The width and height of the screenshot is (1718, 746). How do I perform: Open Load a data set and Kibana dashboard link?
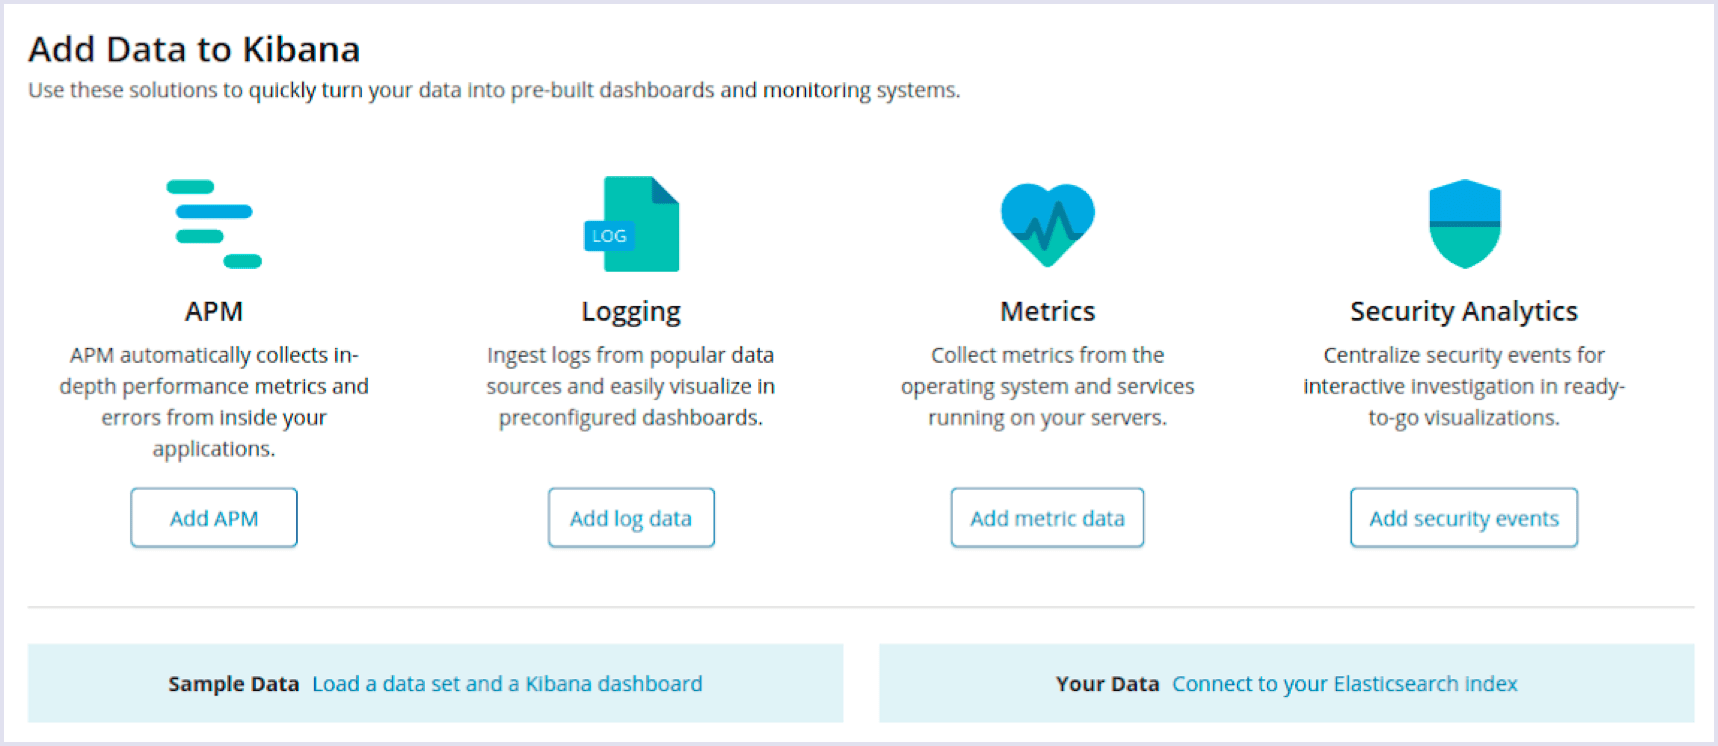click(x=507, y=684)
